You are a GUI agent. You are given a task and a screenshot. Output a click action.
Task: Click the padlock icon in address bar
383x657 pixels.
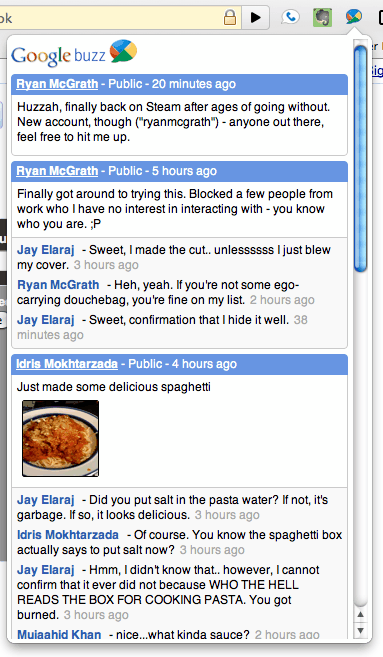click(230, 18)
